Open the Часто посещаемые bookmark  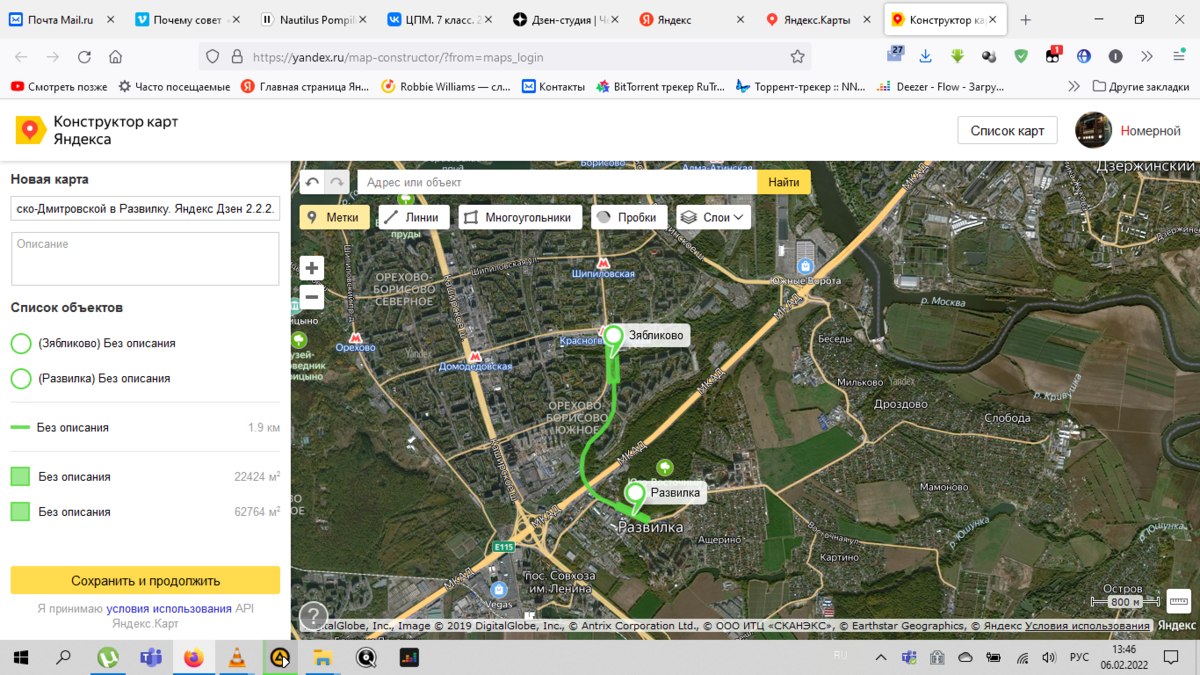click(x=174, y=87)
